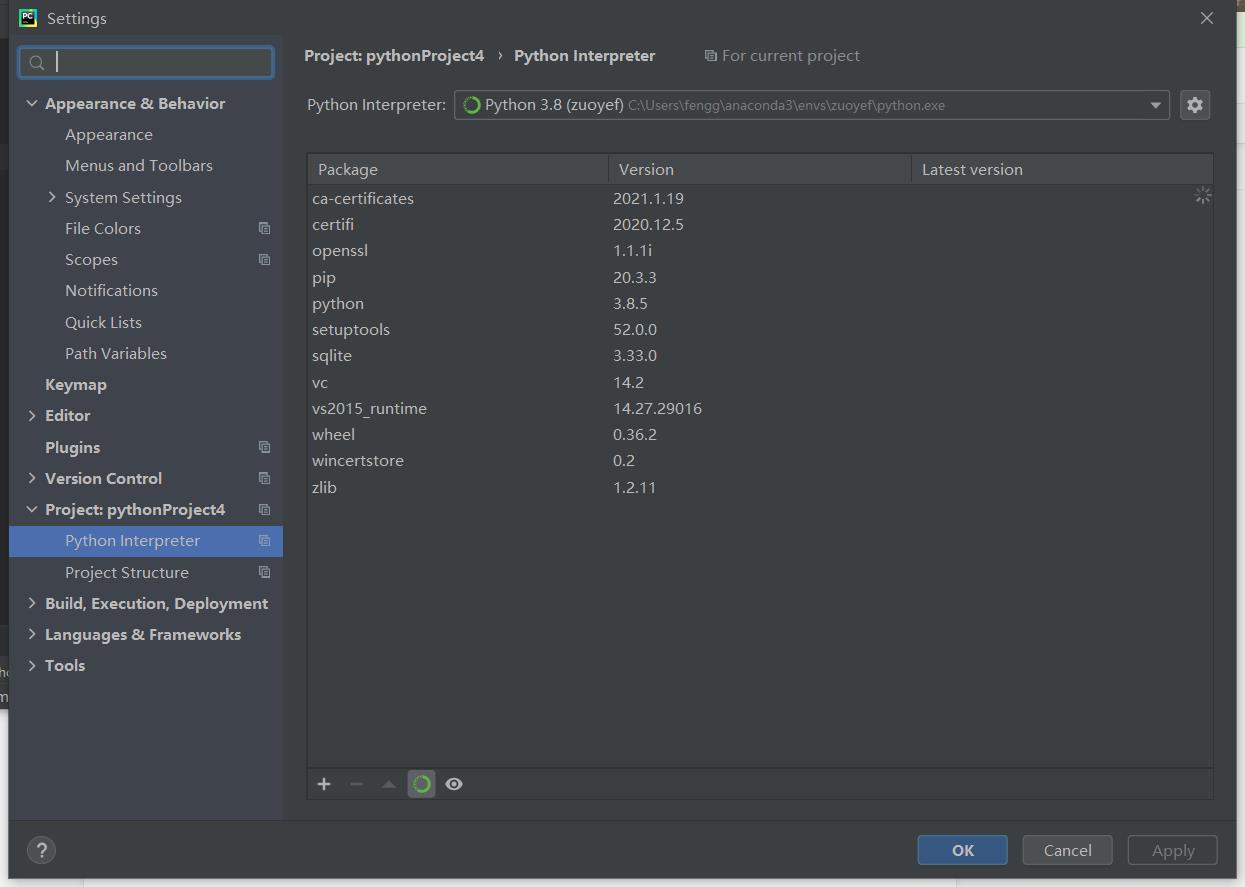Viewport: 1245px width, 887px height.
Task: Expand the Editor section
Action: tap(32, 415)
